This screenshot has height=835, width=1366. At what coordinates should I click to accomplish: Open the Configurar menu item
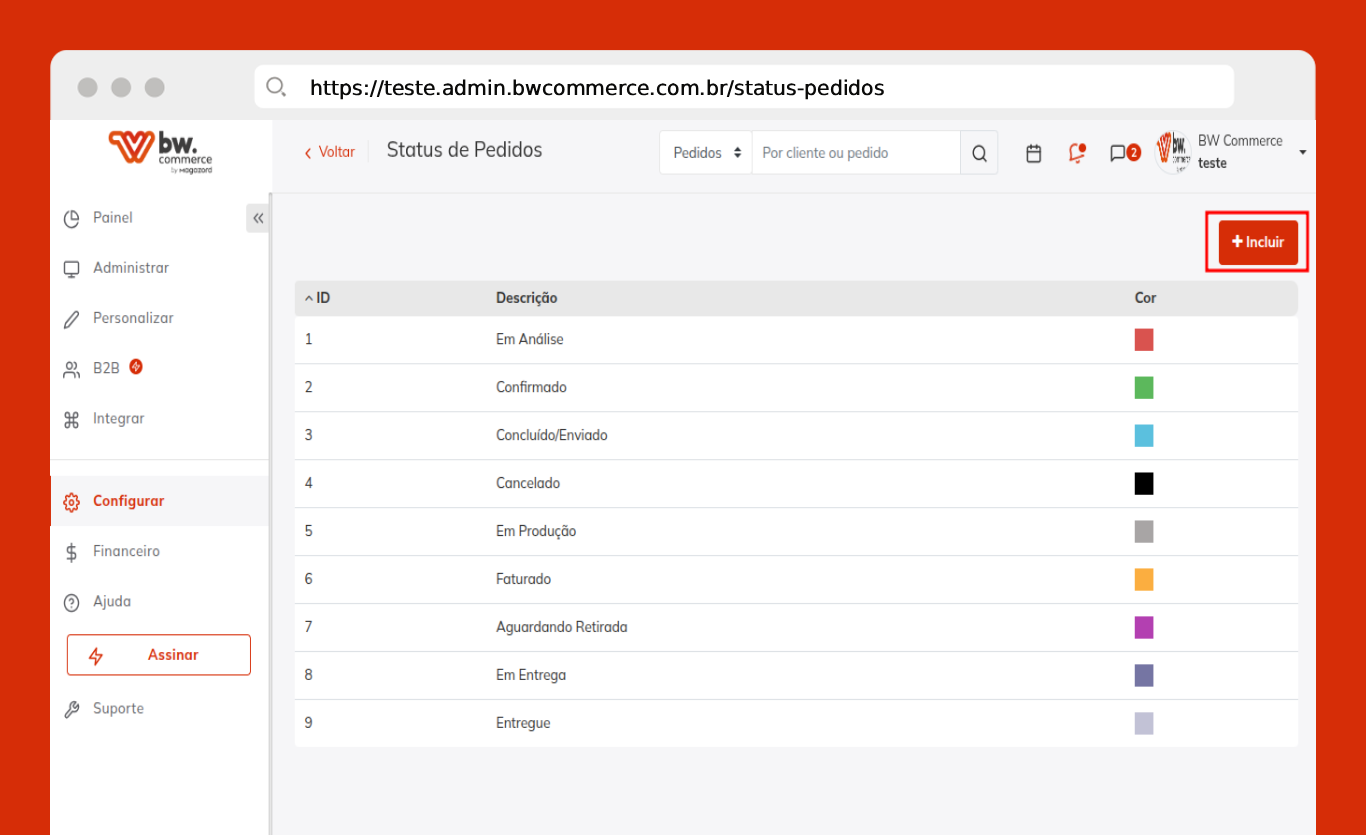(128, 501)
